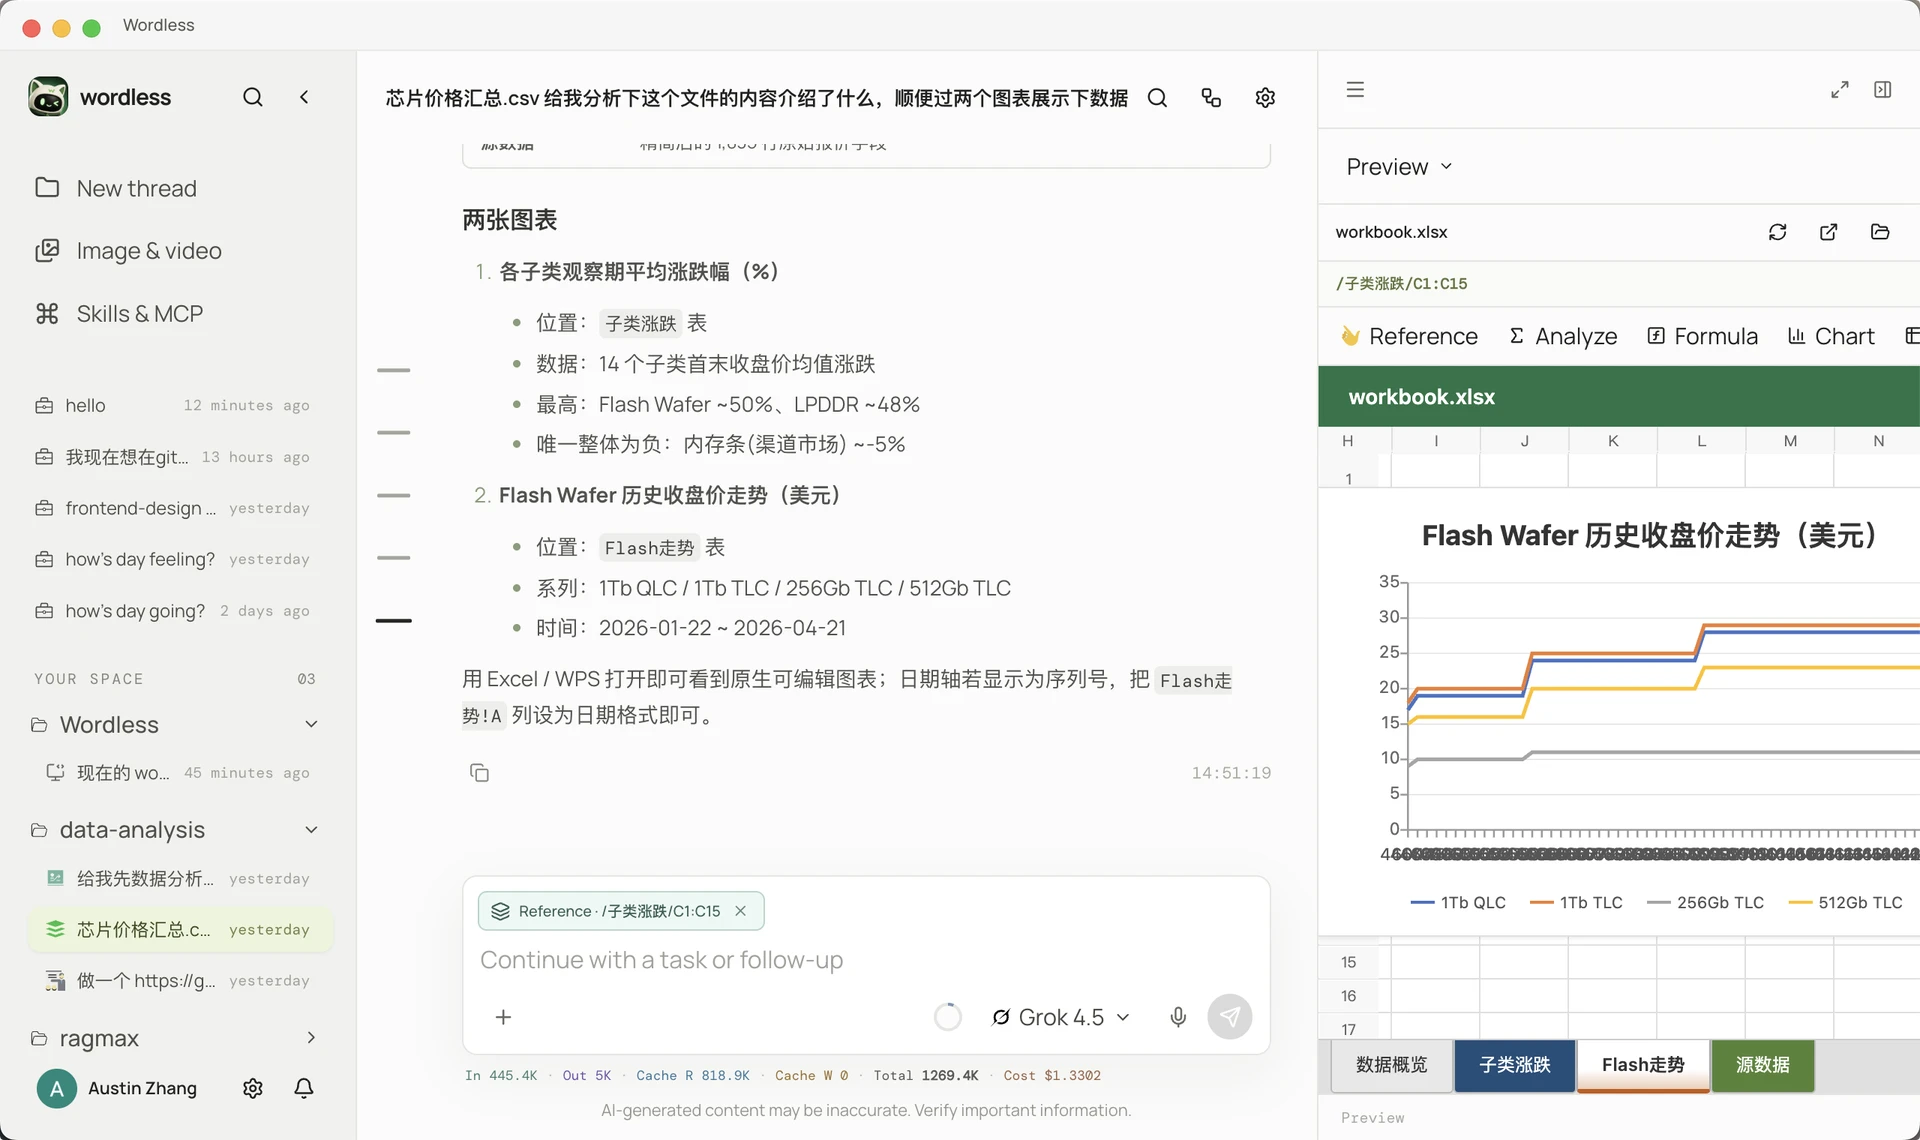Image resolution: width=1920 pixels, height=1140 pixels.
Task: Select the Flash走势 sheet tab
Action: [1643, 1065]
